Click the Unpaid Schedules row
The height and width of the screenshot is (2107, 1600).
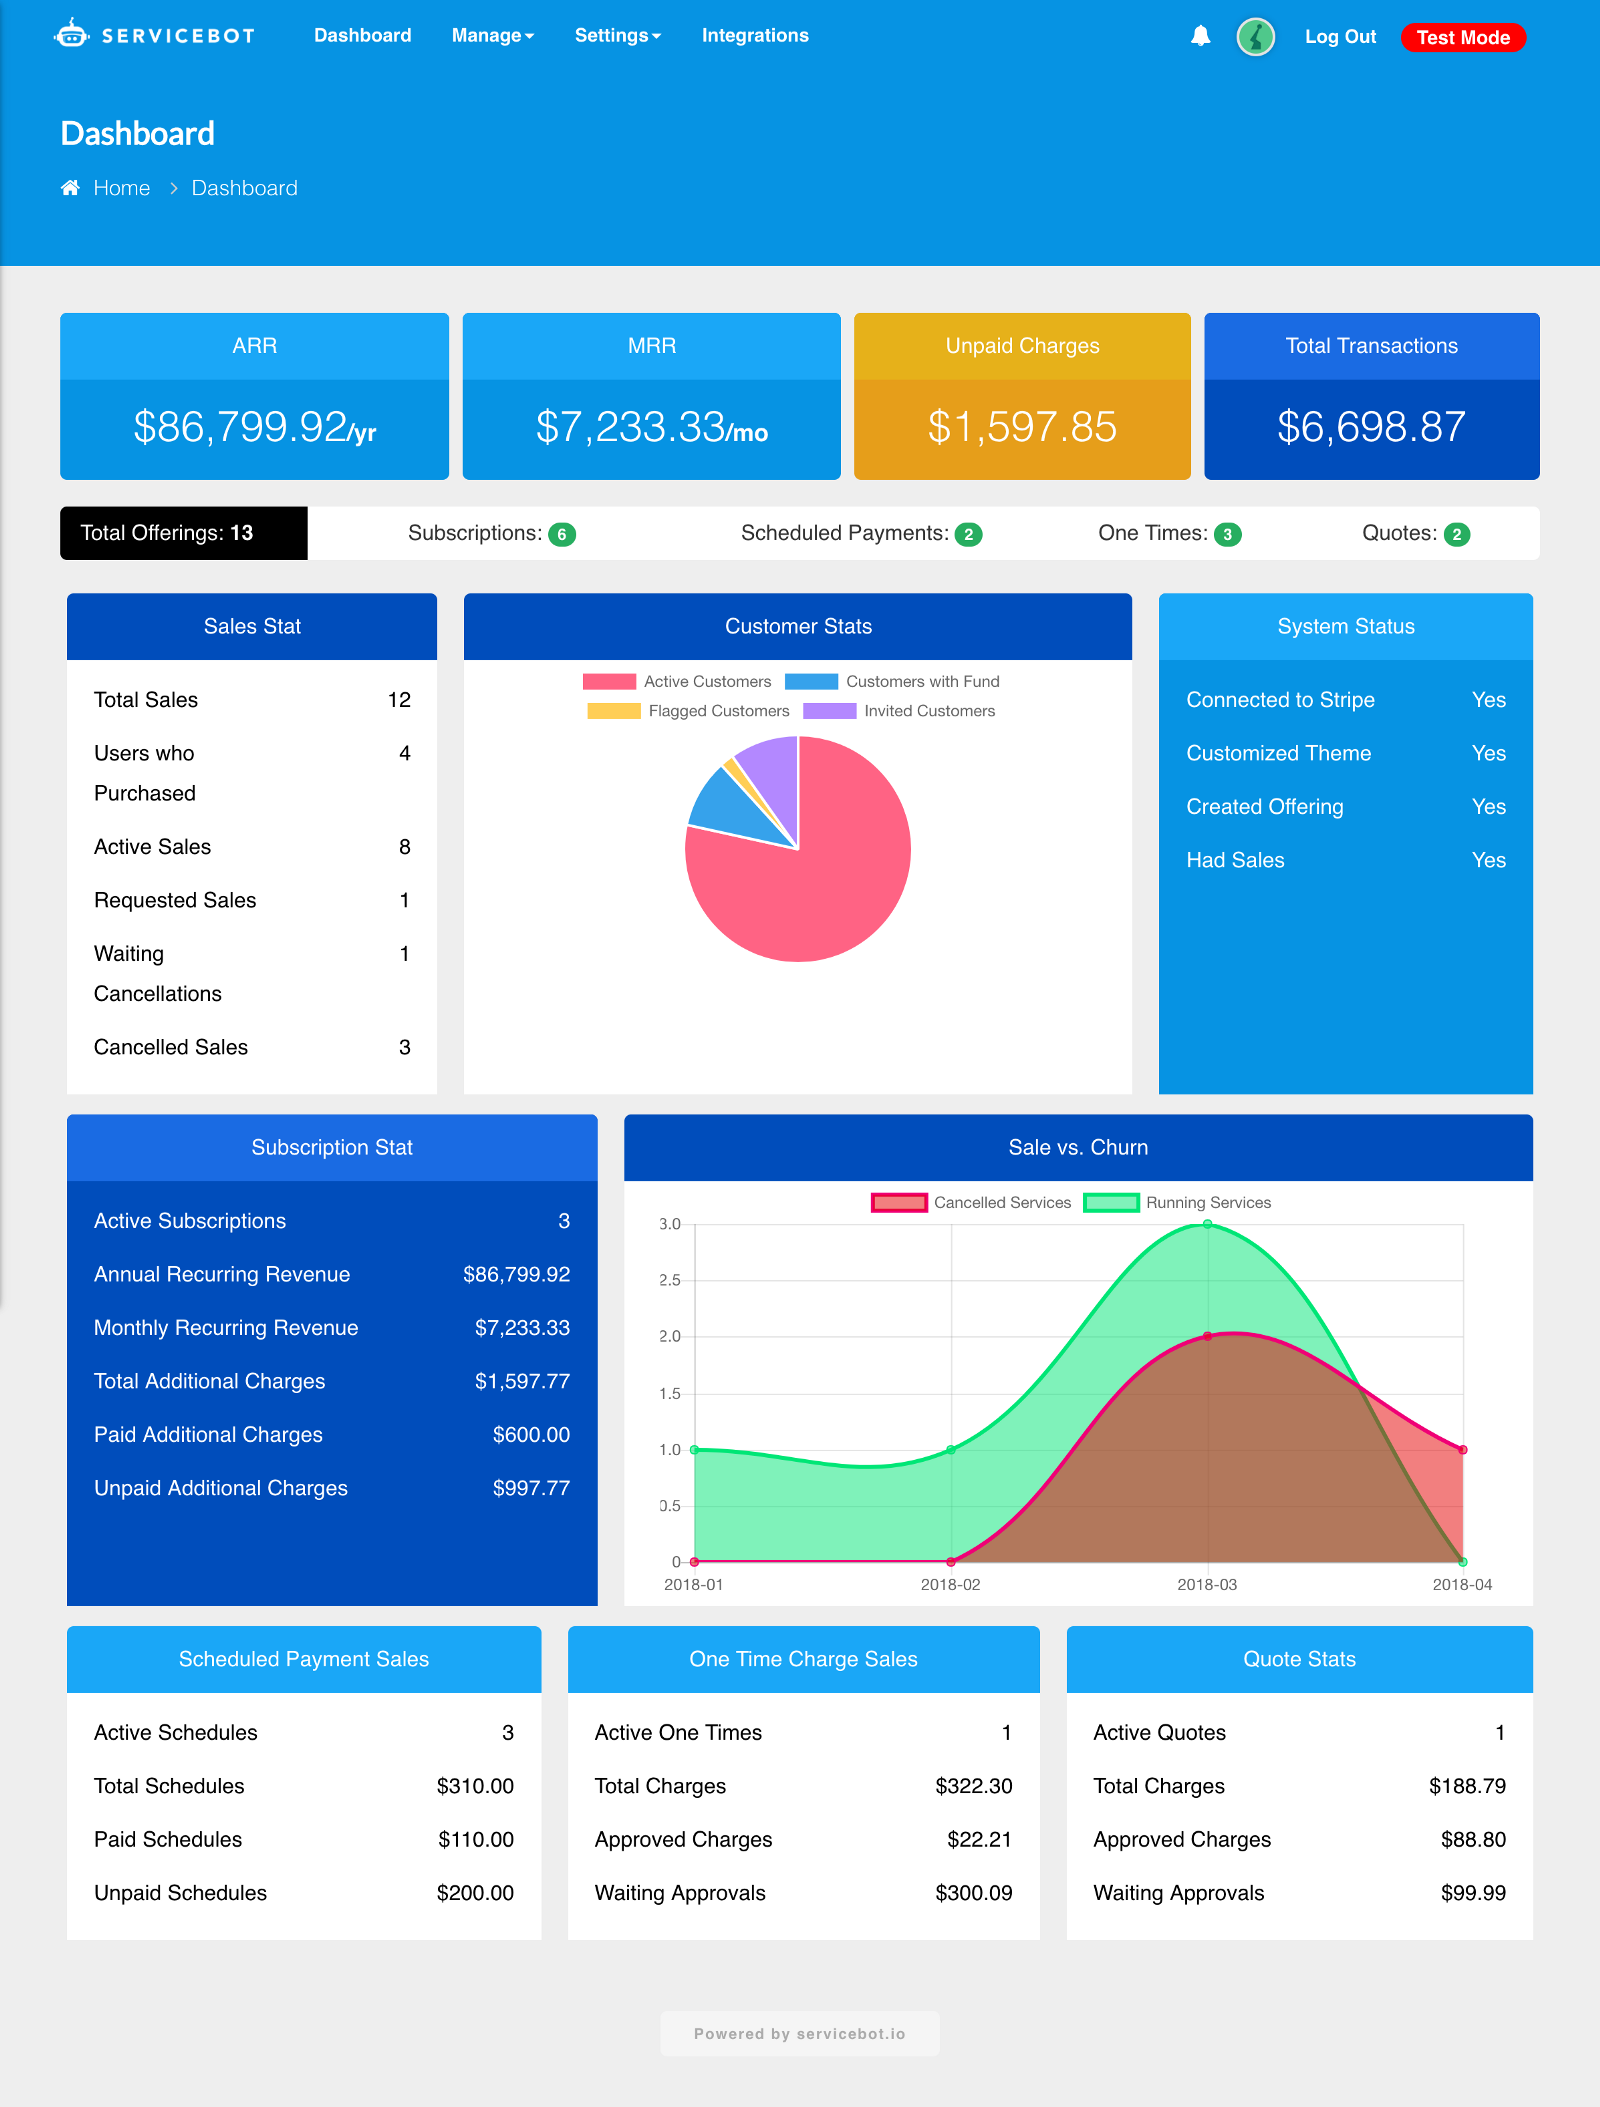(304, 1893)
